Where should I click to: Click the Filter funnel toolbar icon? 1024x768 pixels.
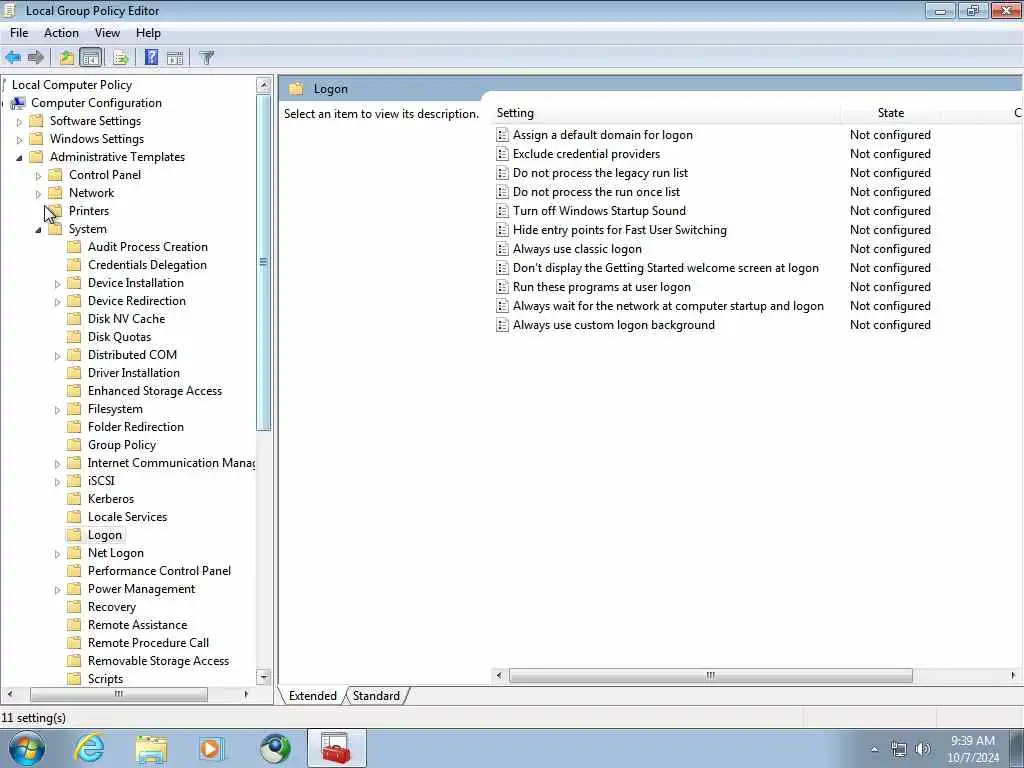[206, 57]
